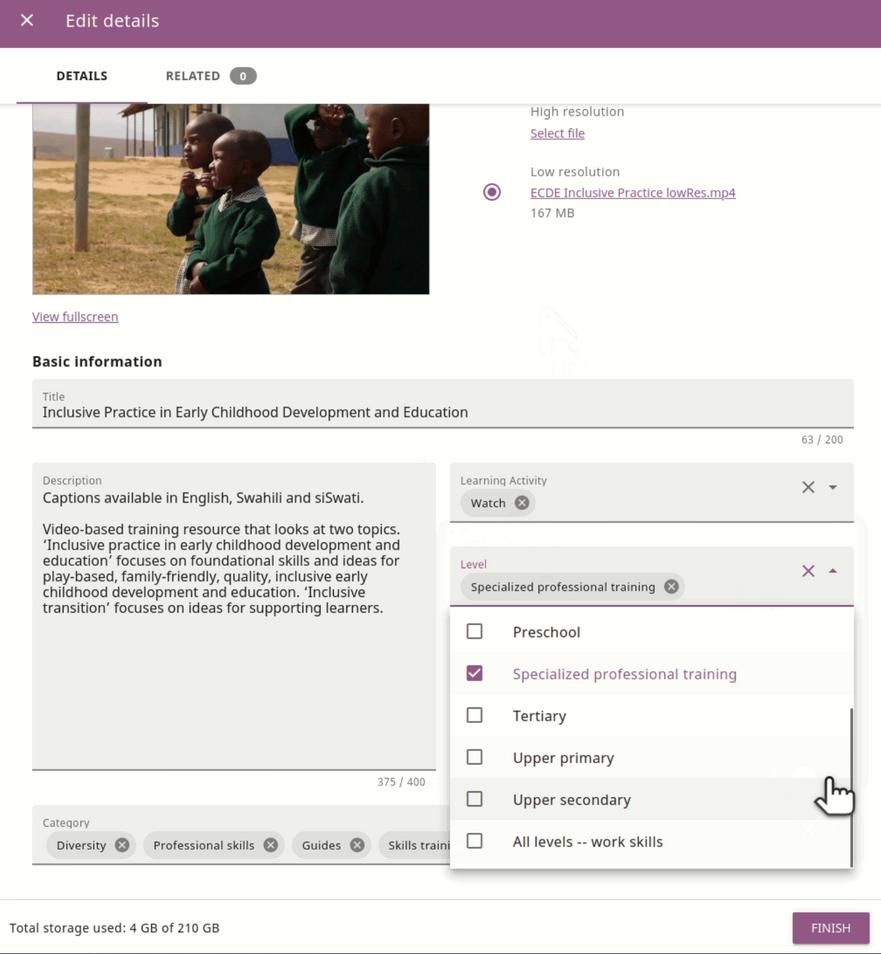The image size is (881, 954).
Task: Clear all Level selections
Action: click(x=808, y=571)
